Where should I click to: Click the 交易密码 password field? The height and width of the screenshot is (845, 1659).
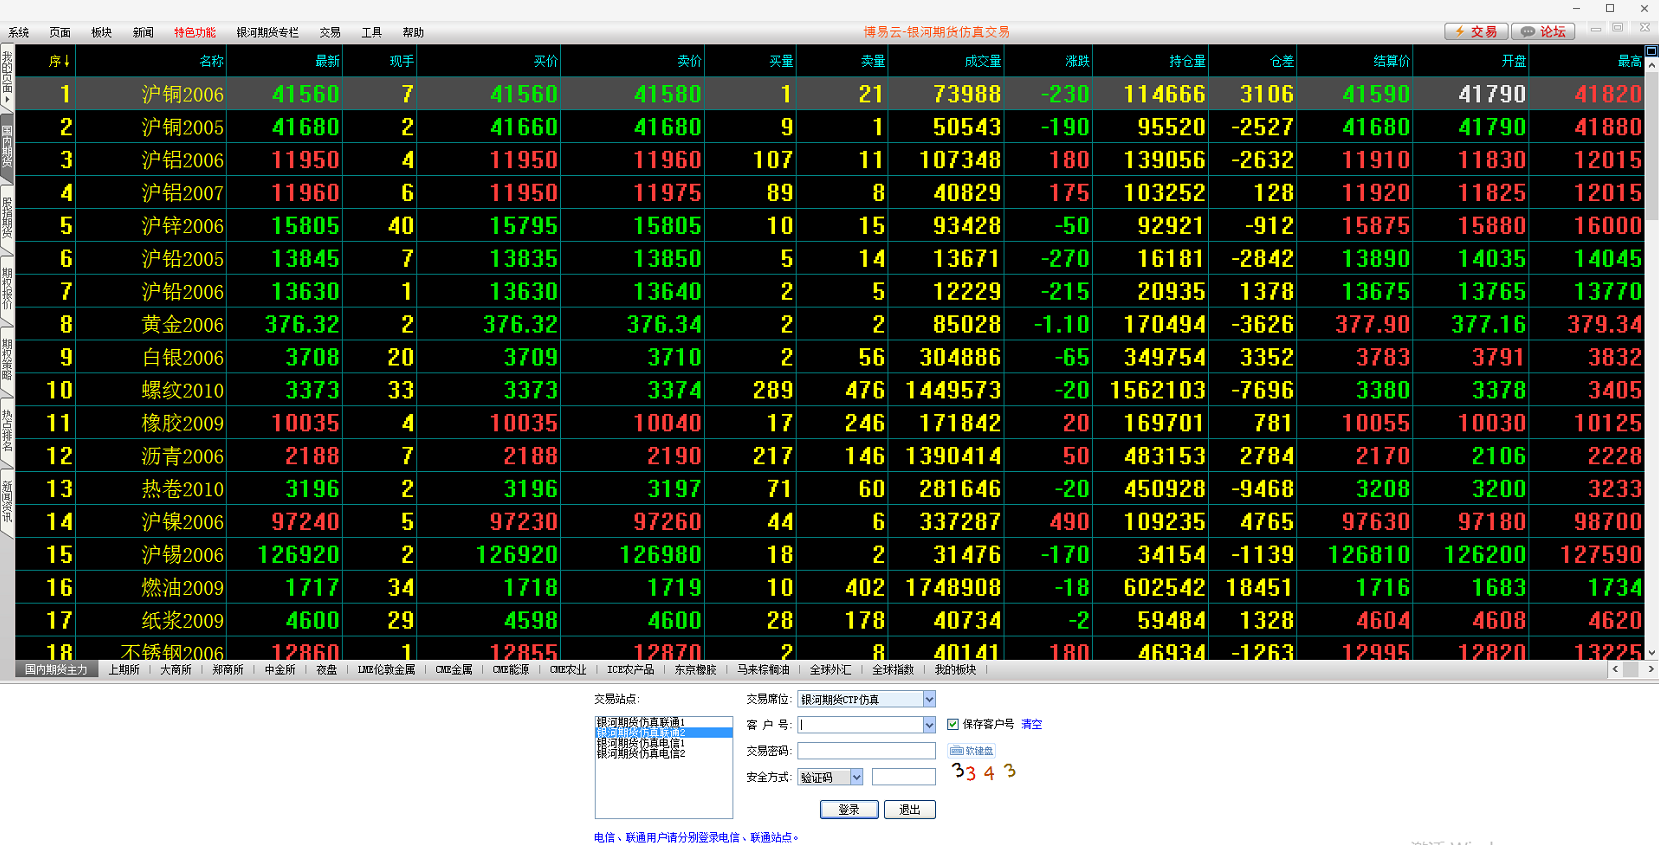point(866,751)
